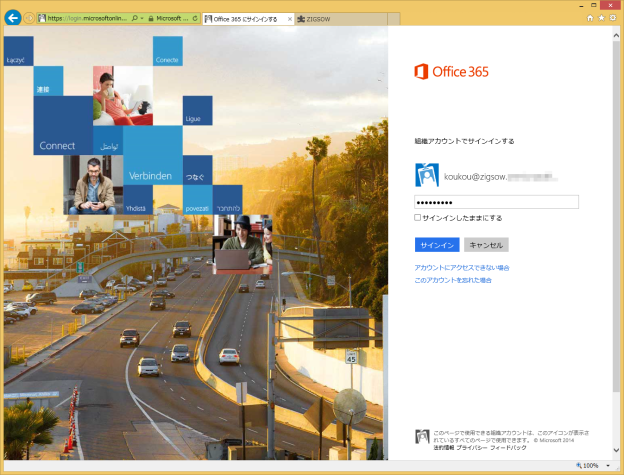
Task: Open the address bar autocomplete dropdown arrow
Action: [142, 18]
